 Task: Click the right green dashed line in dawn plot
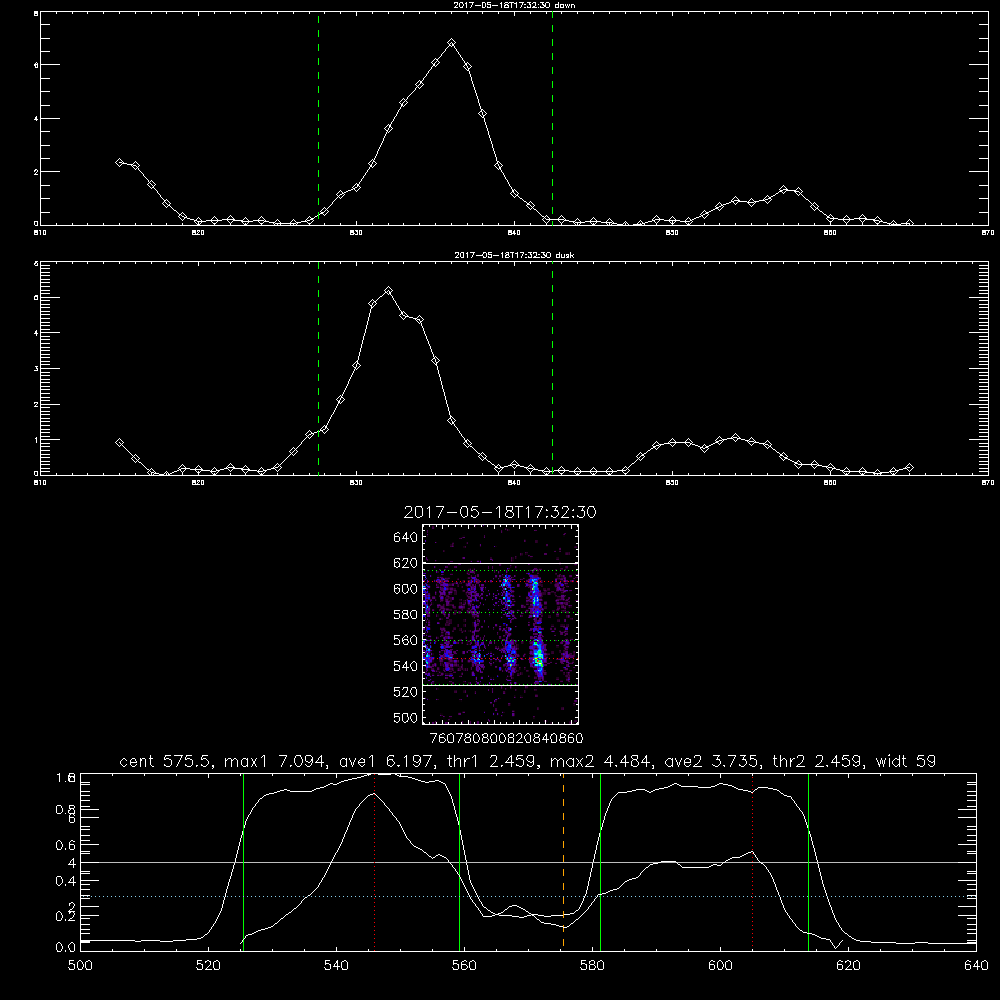tap(552, 119)
